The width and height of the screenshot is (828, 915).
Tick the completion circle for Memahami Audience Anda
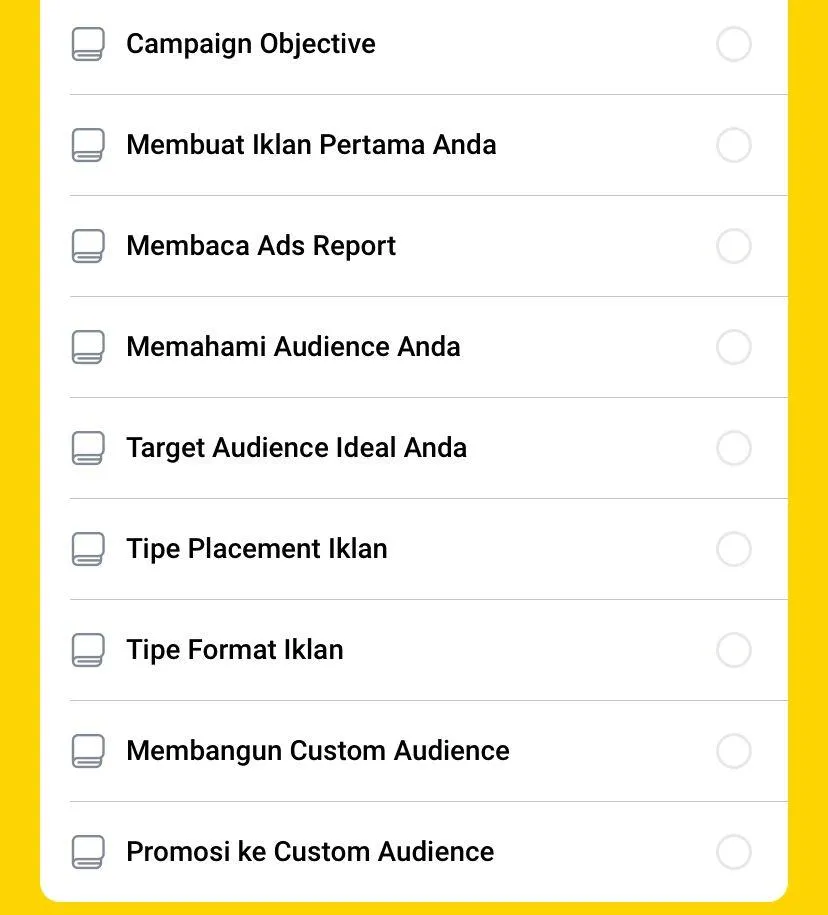click(x=733, y=347)
